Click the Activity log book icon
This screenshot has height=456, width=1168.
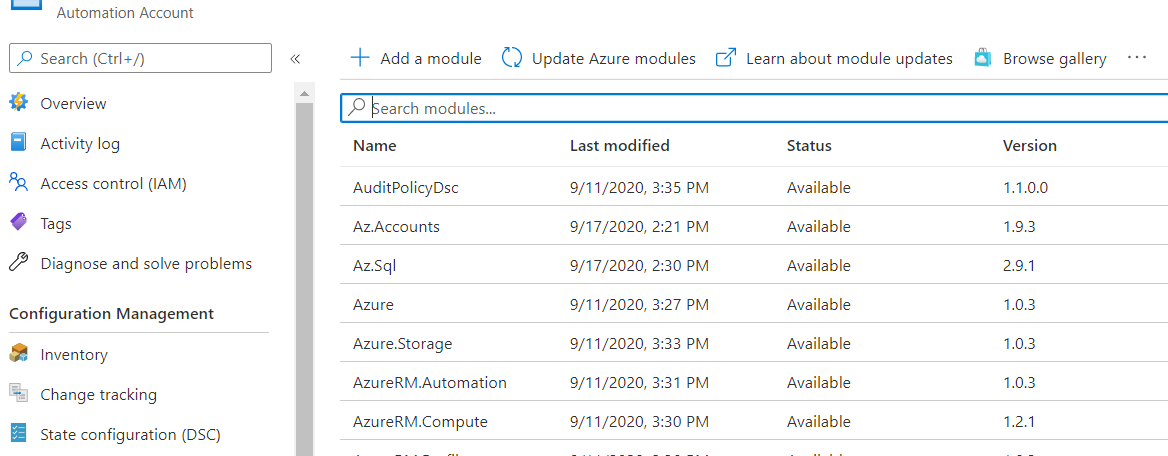pyautogui.click(x=19, y=142)
